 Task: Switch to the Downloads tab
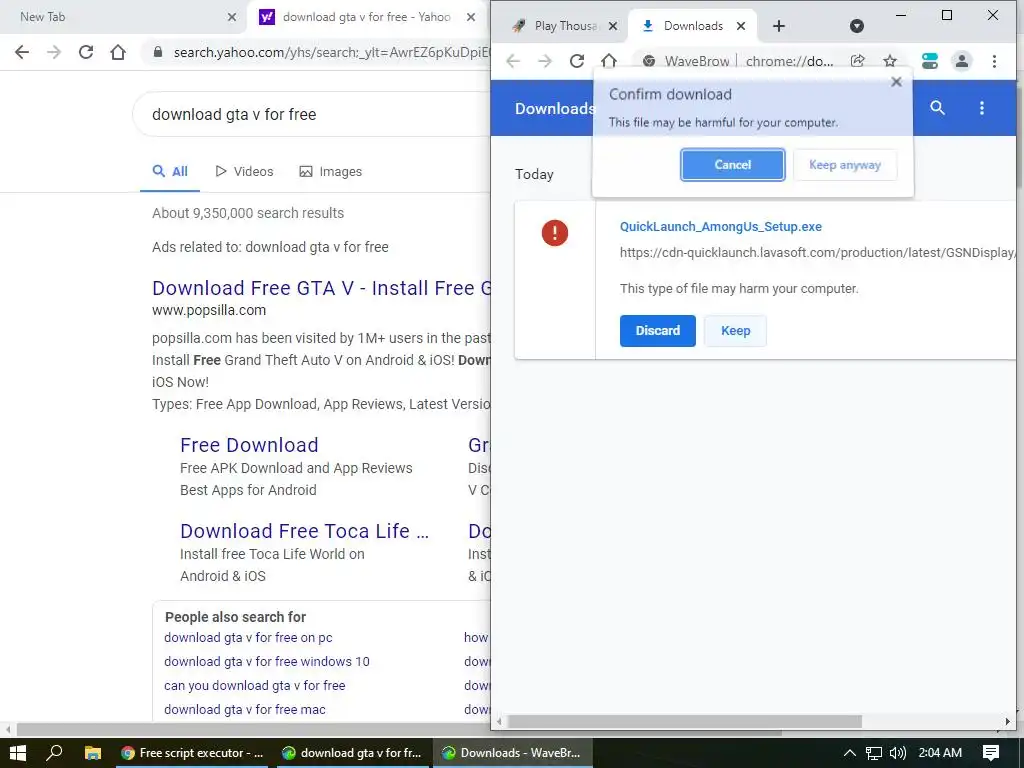(692, 26)
